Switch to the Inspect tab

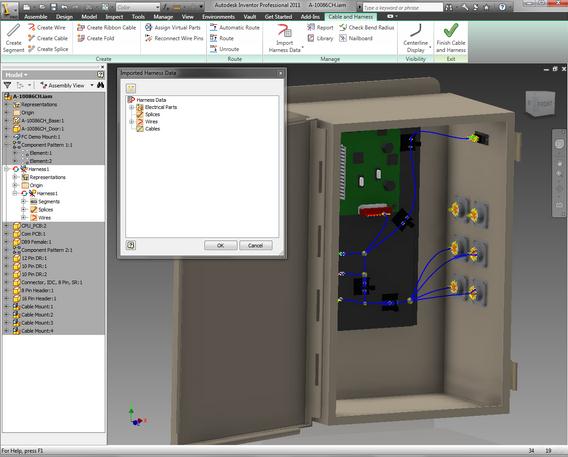pyautogui.click(x=114, y=17)
